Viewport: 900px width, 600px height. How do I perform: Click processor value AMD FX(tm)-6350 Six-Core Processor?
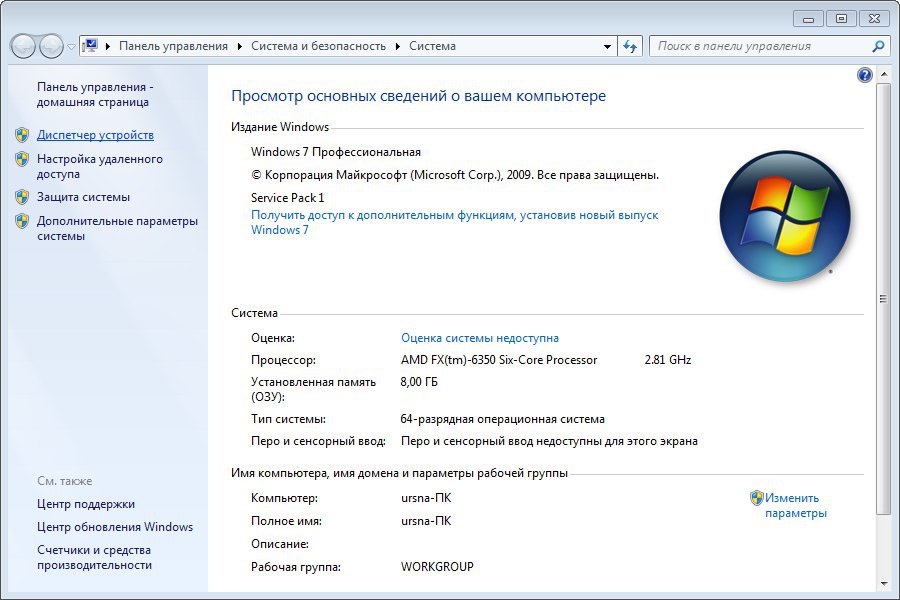coord(499,360)
